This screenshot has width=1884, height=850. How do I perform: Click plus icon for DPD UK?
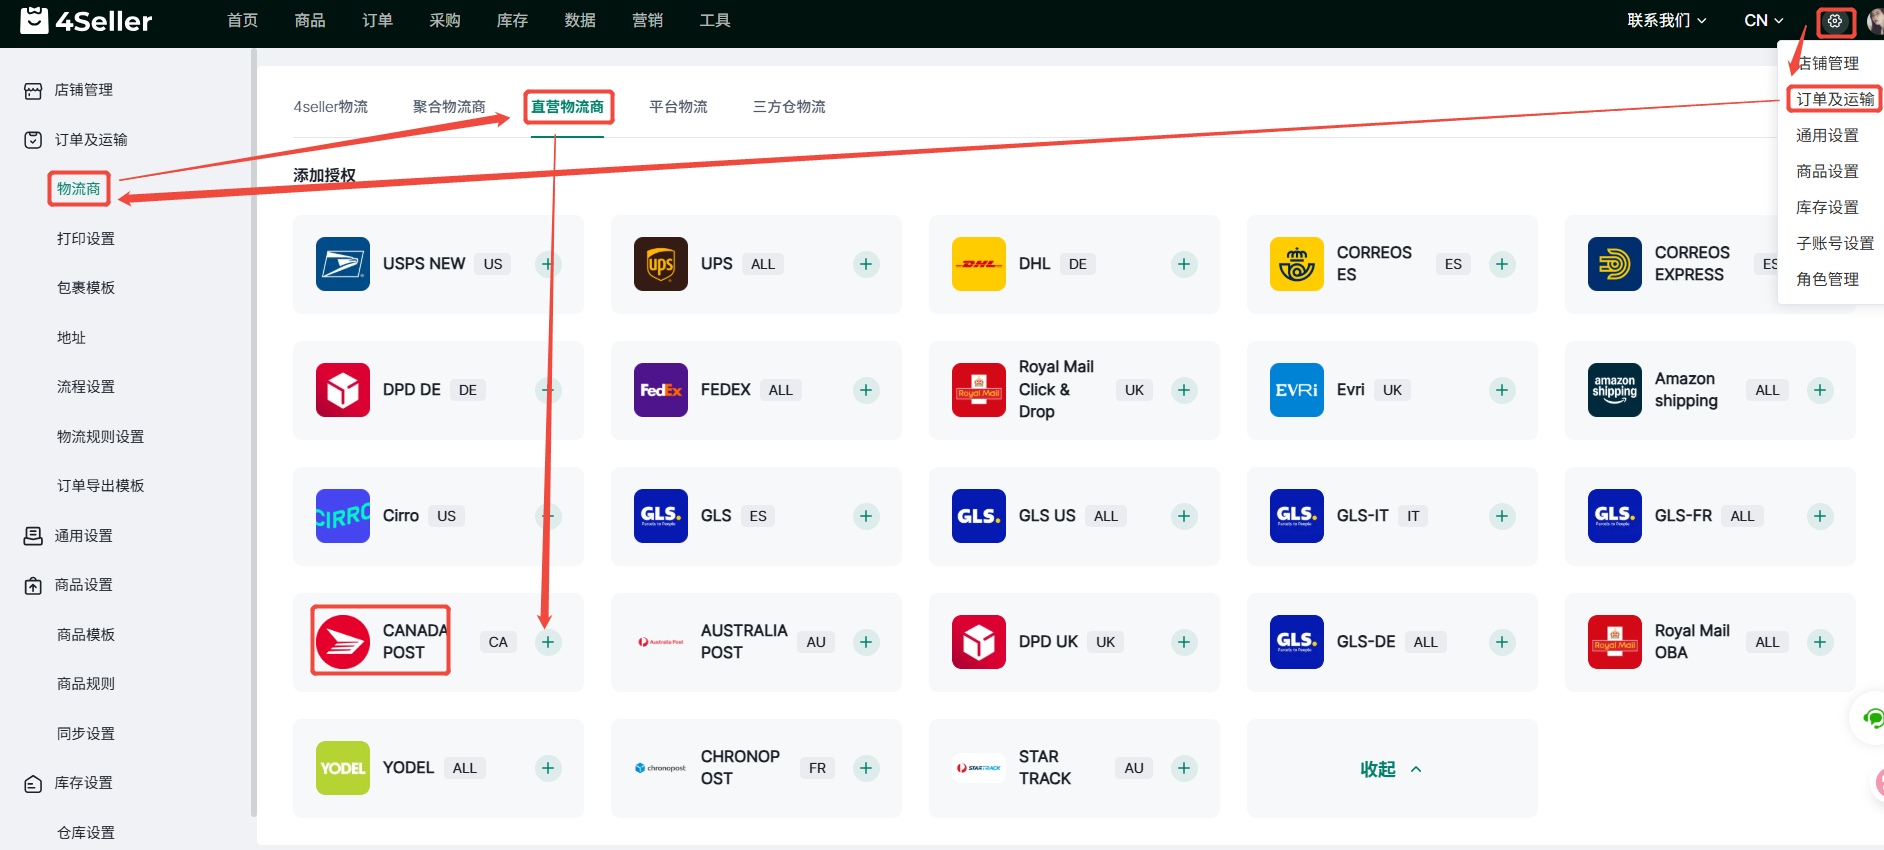1184,642
